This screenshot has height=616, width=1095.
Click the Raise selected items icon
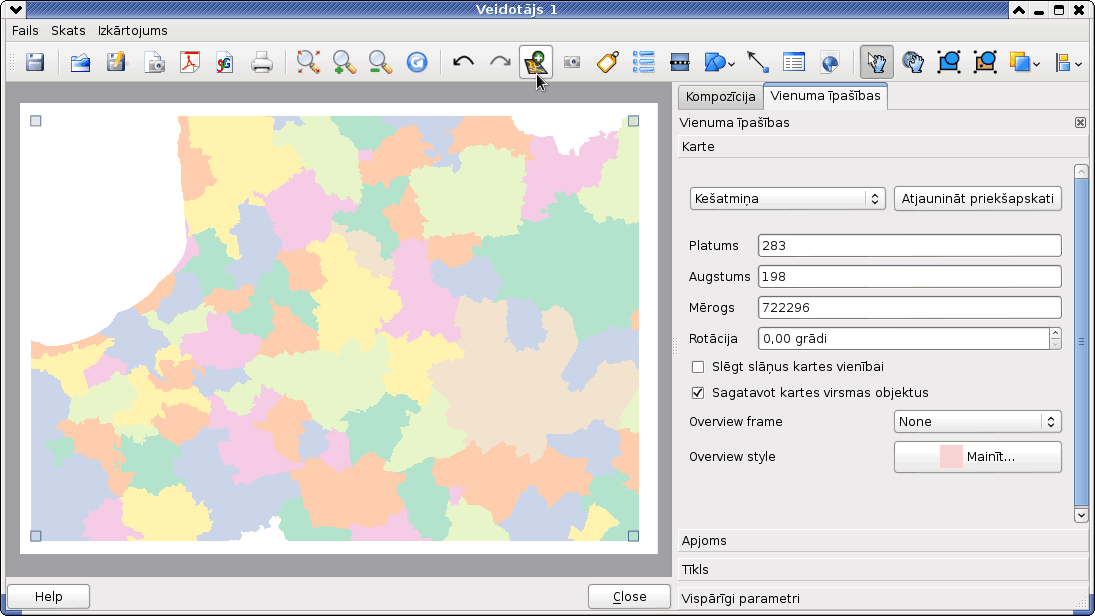1020,62
